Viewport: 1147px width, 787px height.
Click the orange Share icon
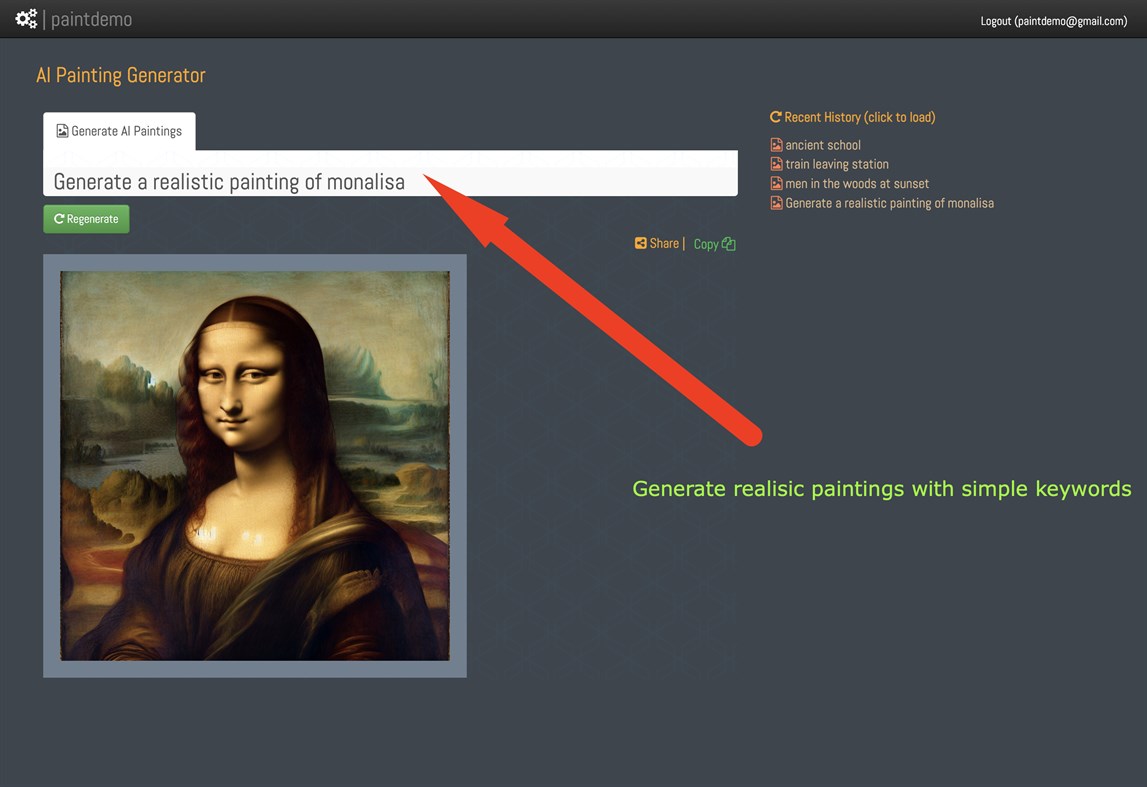(x=640, y=242)
